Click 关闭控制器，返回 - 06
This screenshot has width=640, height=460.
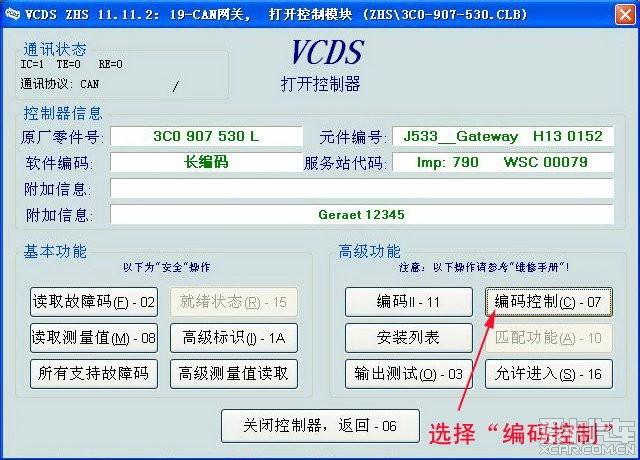(x=320, y=426)
